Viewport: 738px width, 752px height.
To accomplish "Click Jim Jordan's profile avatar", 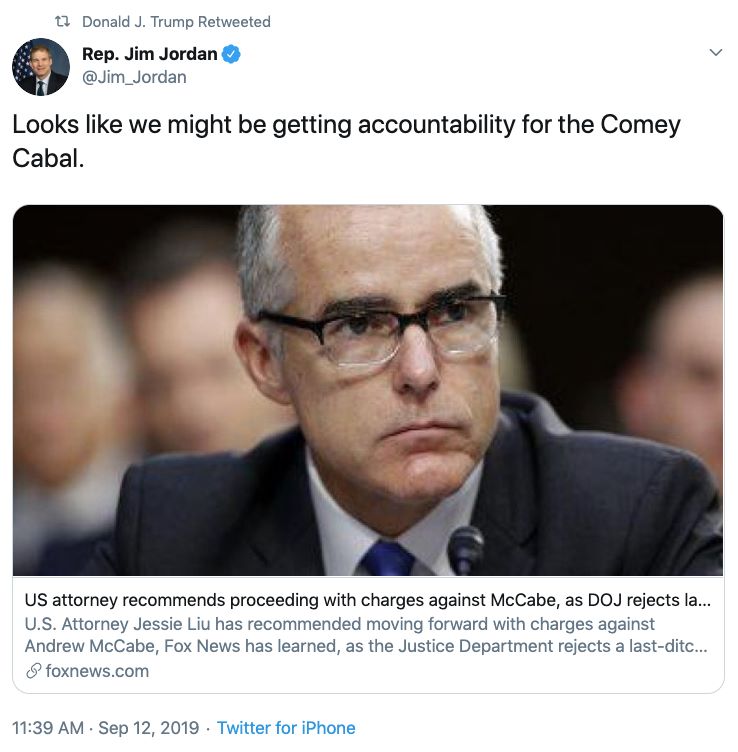I will tap(41, 67).
